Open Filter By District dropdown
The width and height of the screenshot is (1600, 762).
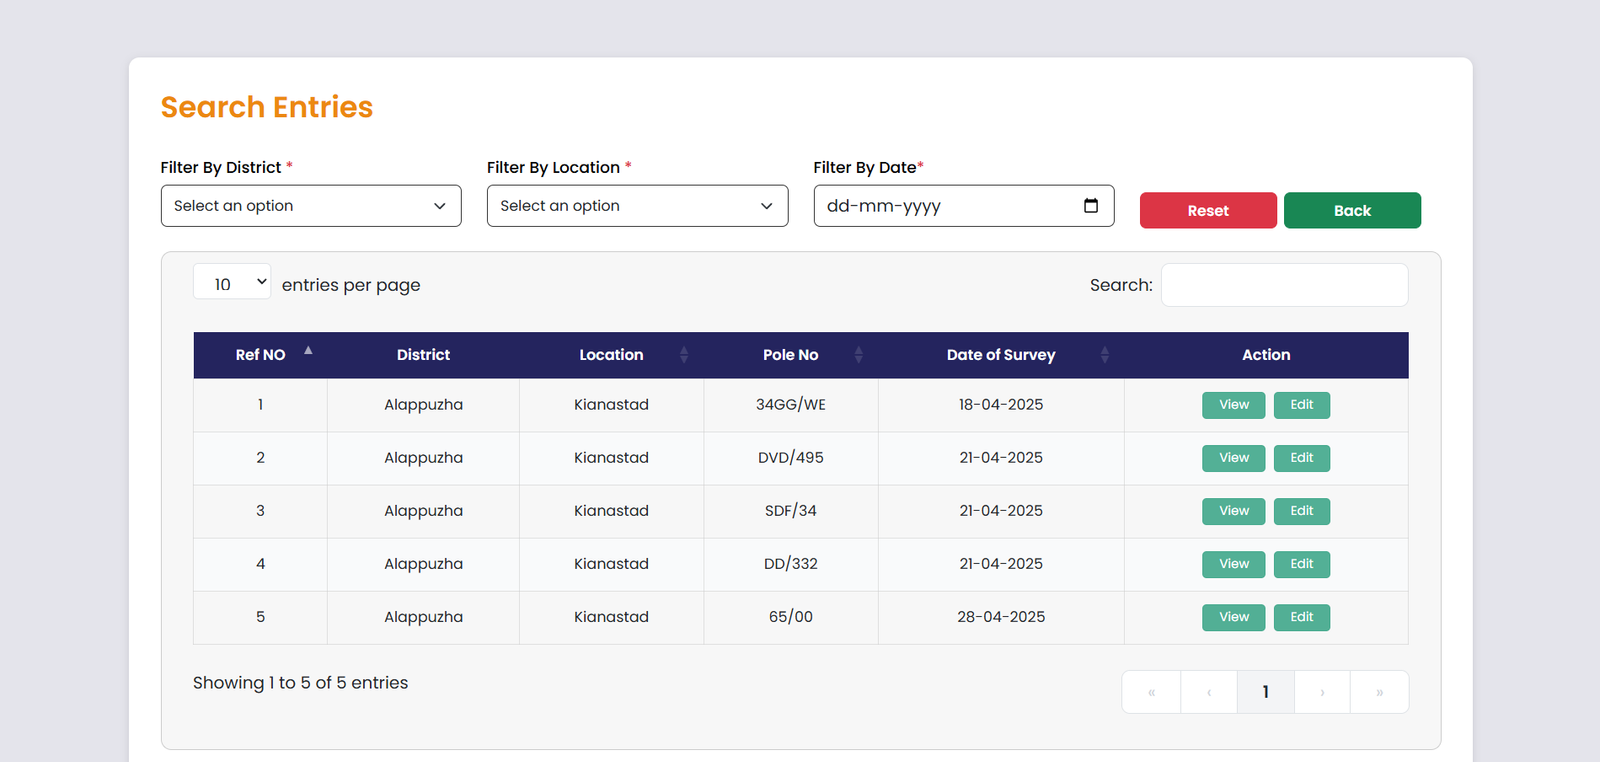(311, 206)
